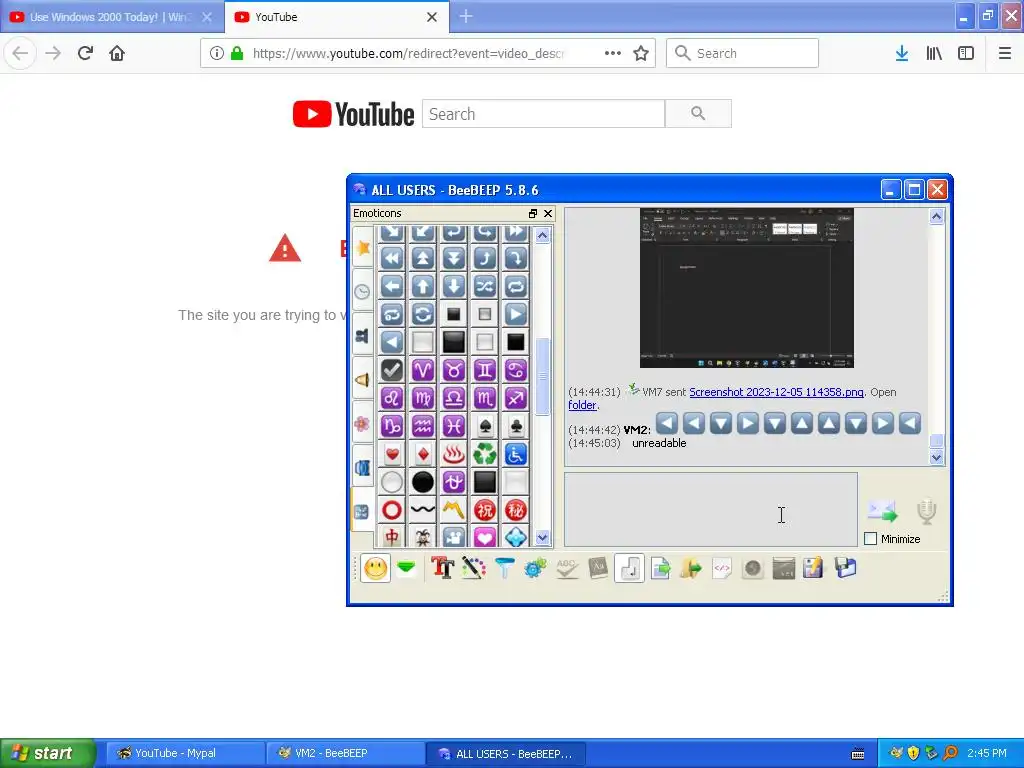Insert the Gemini zodiac emoticon

(x=485, y=370)
